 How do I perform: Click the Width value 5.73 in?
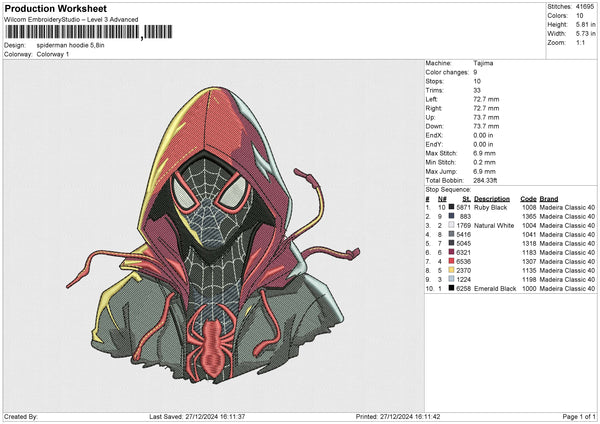pos(586,34)
